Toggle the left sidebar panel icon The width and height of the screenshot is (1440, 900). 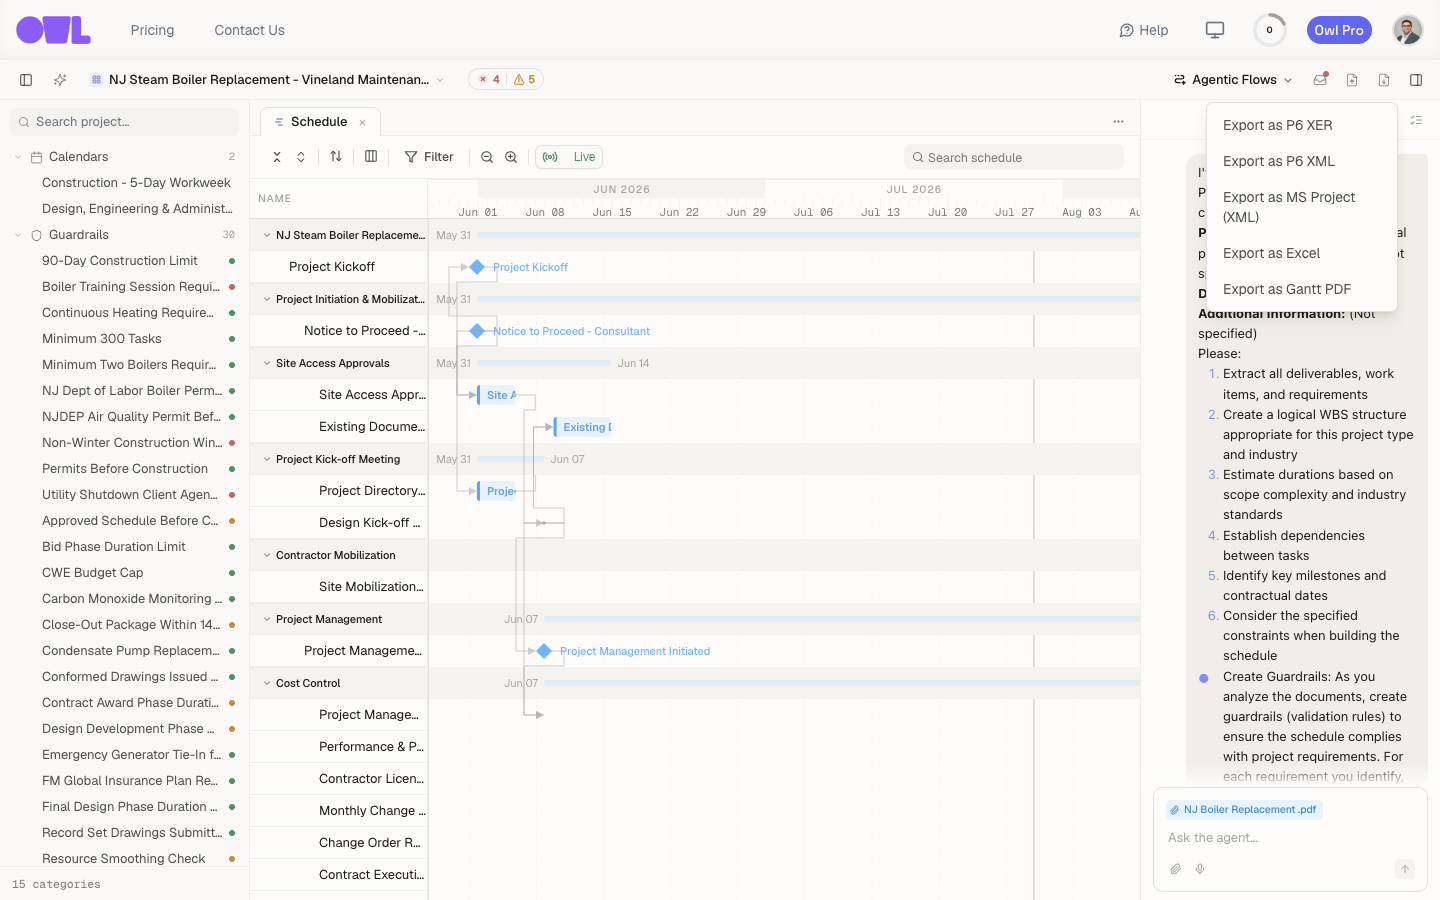26,80
